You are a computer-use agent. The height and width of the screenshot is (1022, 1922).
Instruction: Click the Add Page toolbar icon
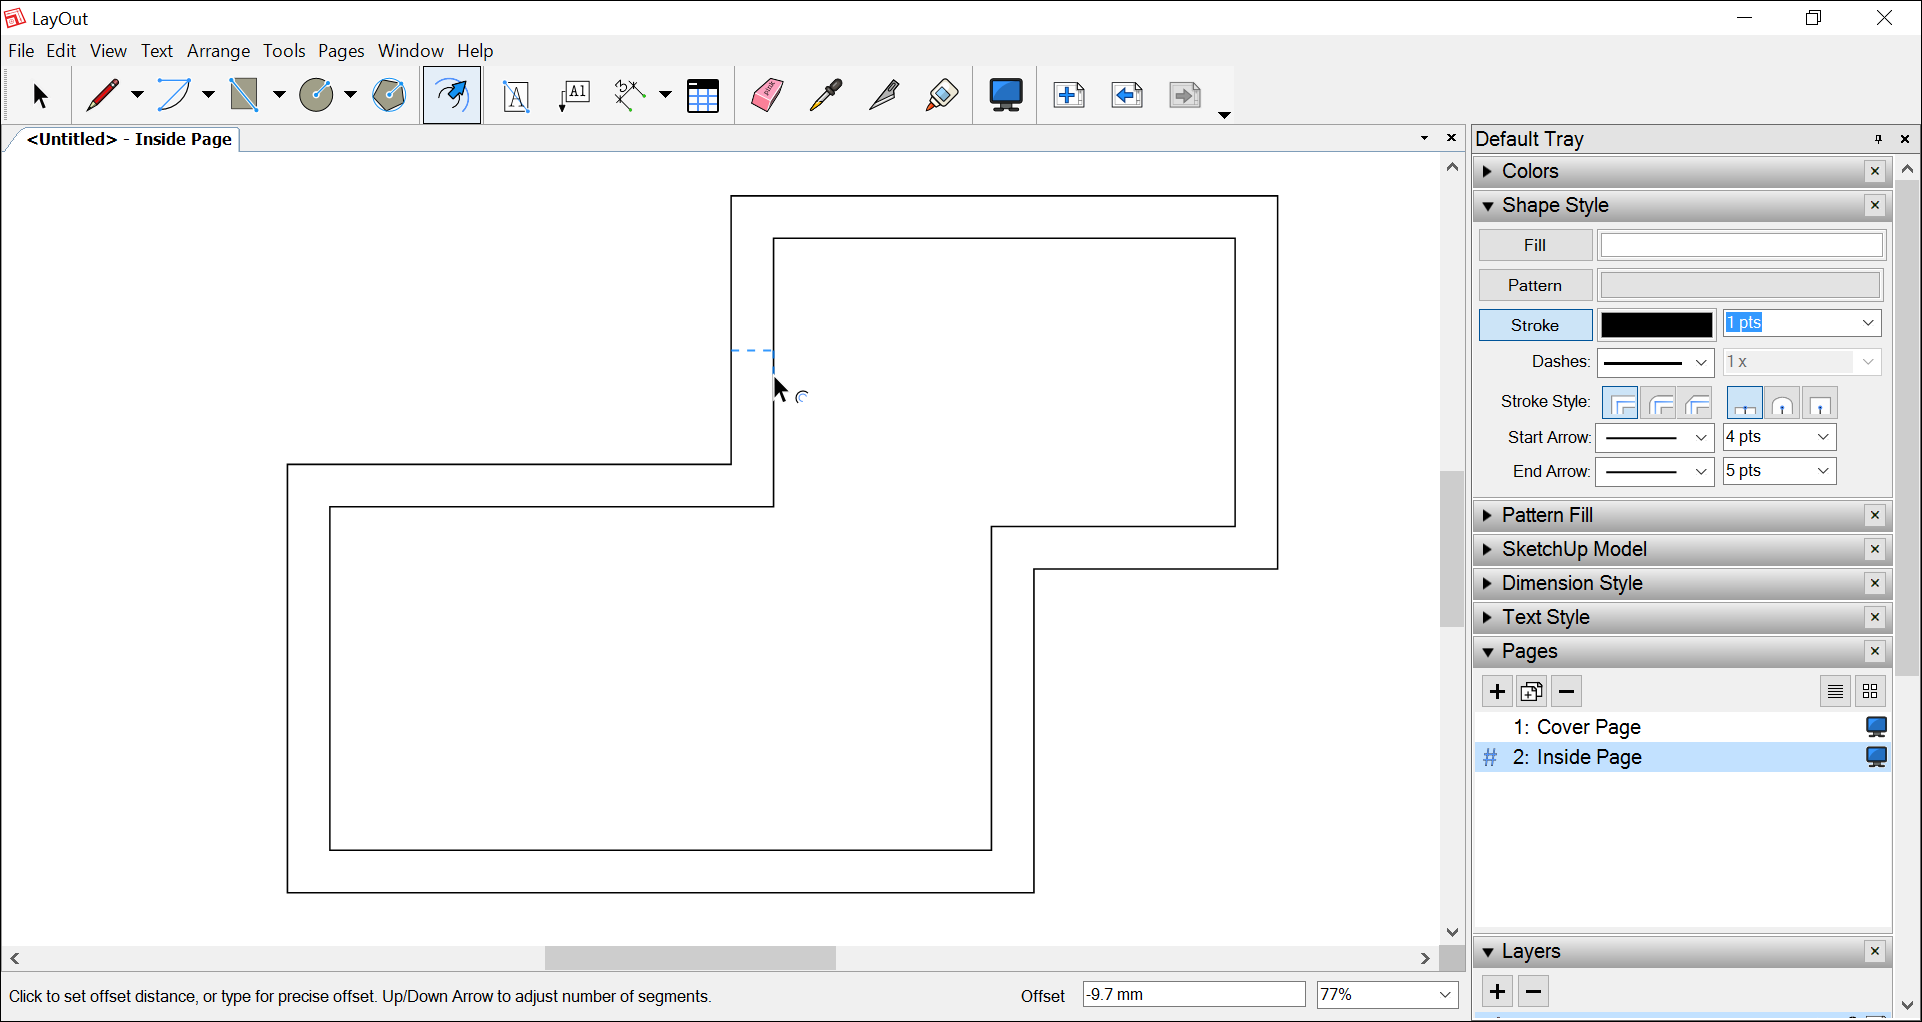1069,96
